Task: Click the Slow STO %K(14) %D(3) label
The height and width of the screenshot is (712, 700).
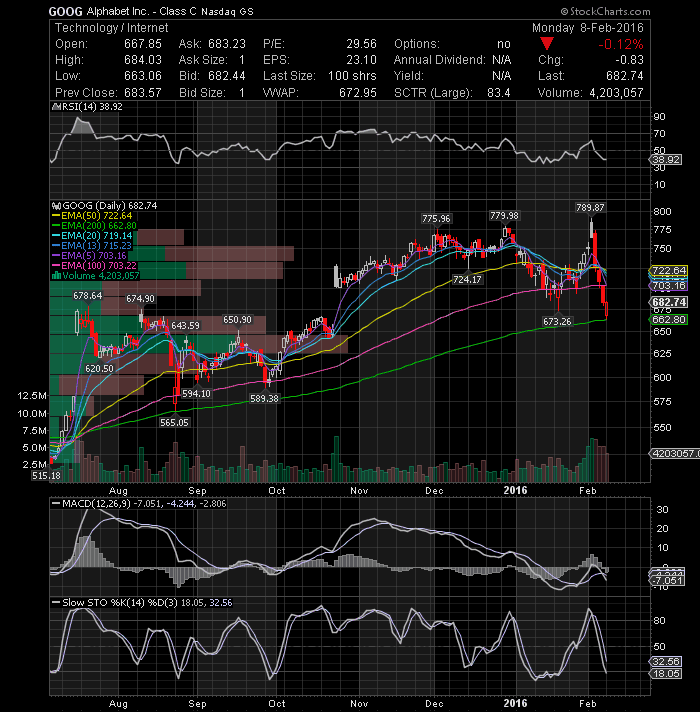Action: 119,603
